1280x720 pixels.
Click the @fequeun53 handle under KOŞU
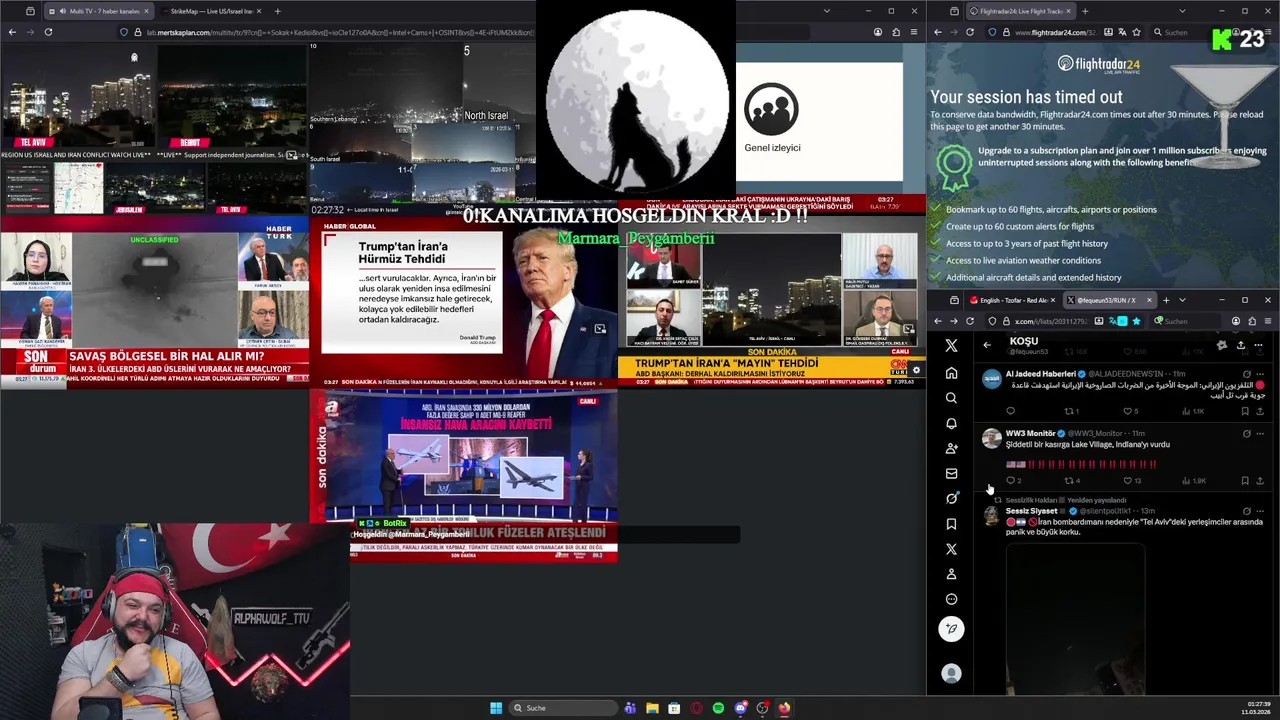1029,352
